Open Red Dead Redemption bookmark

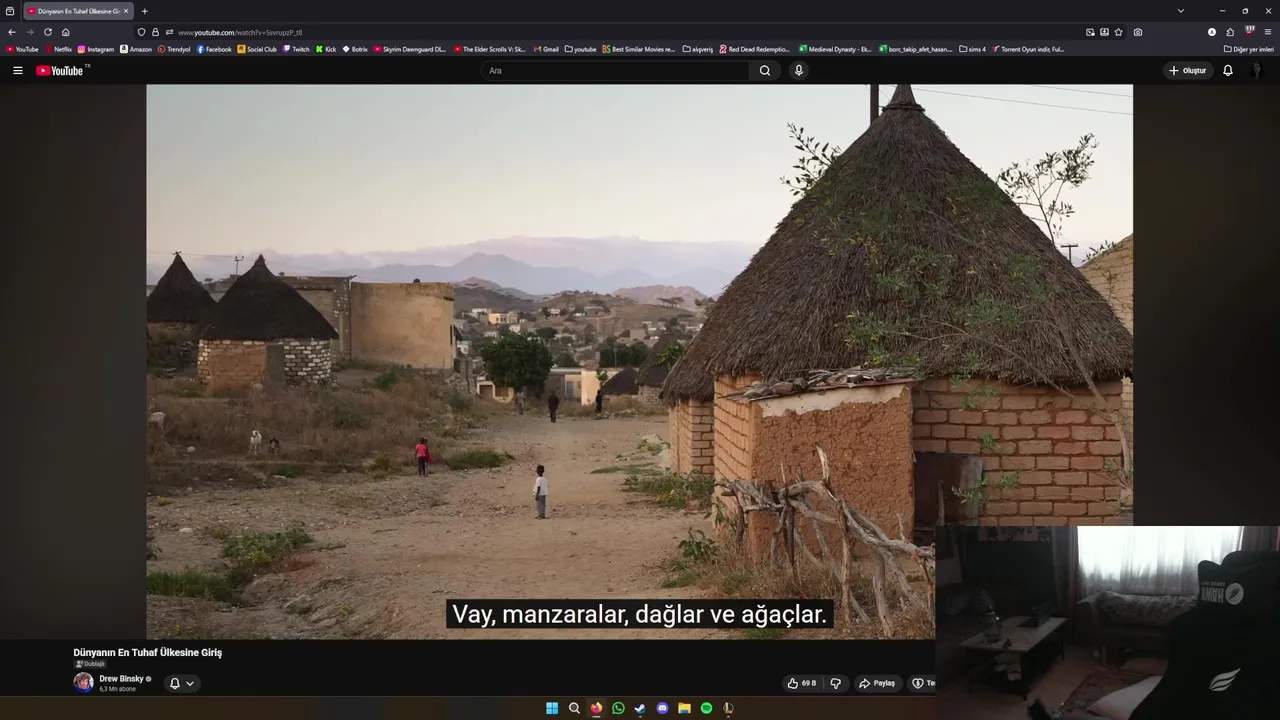[754, 49]
